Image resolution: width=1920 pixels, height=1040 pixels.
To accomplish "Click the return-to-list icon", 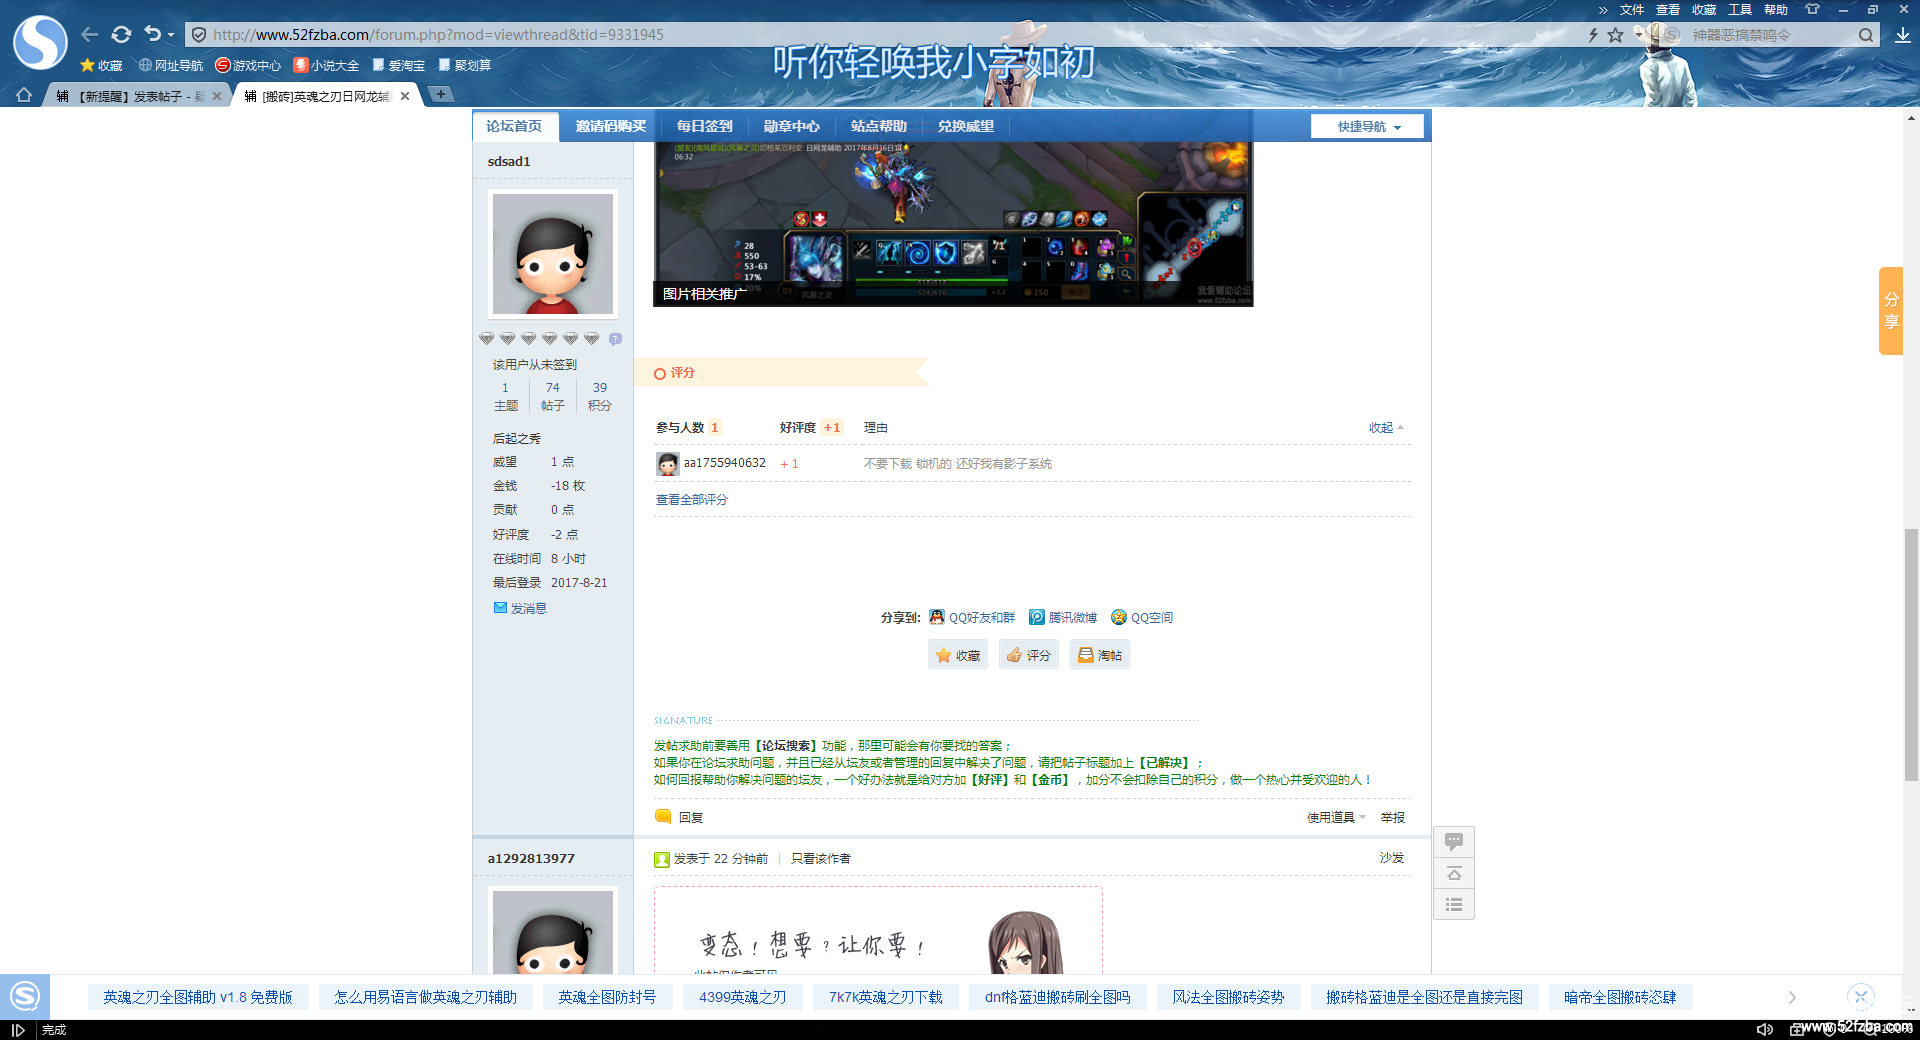I will 1454,905.
